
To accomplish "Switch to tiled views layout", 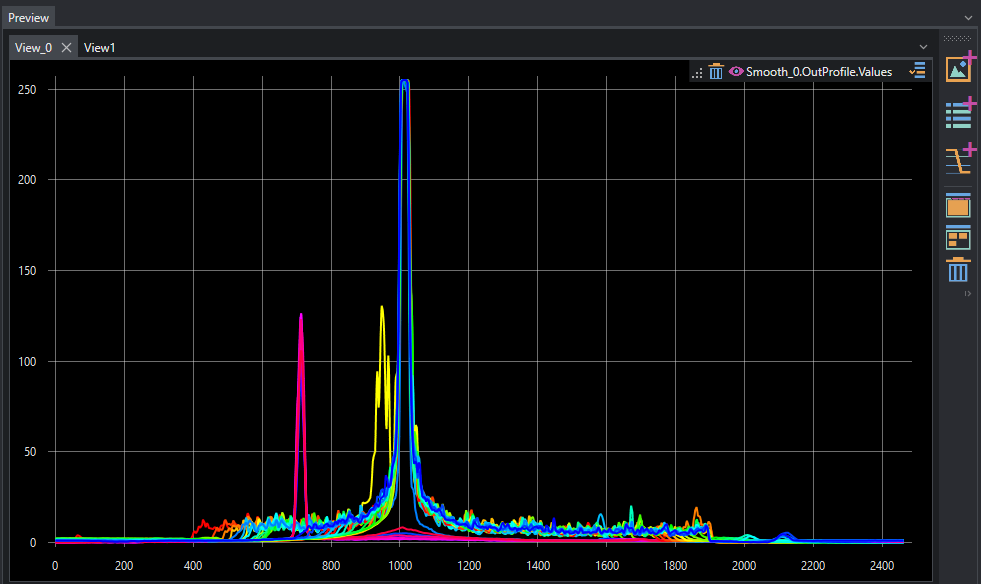I will [958, 238].
